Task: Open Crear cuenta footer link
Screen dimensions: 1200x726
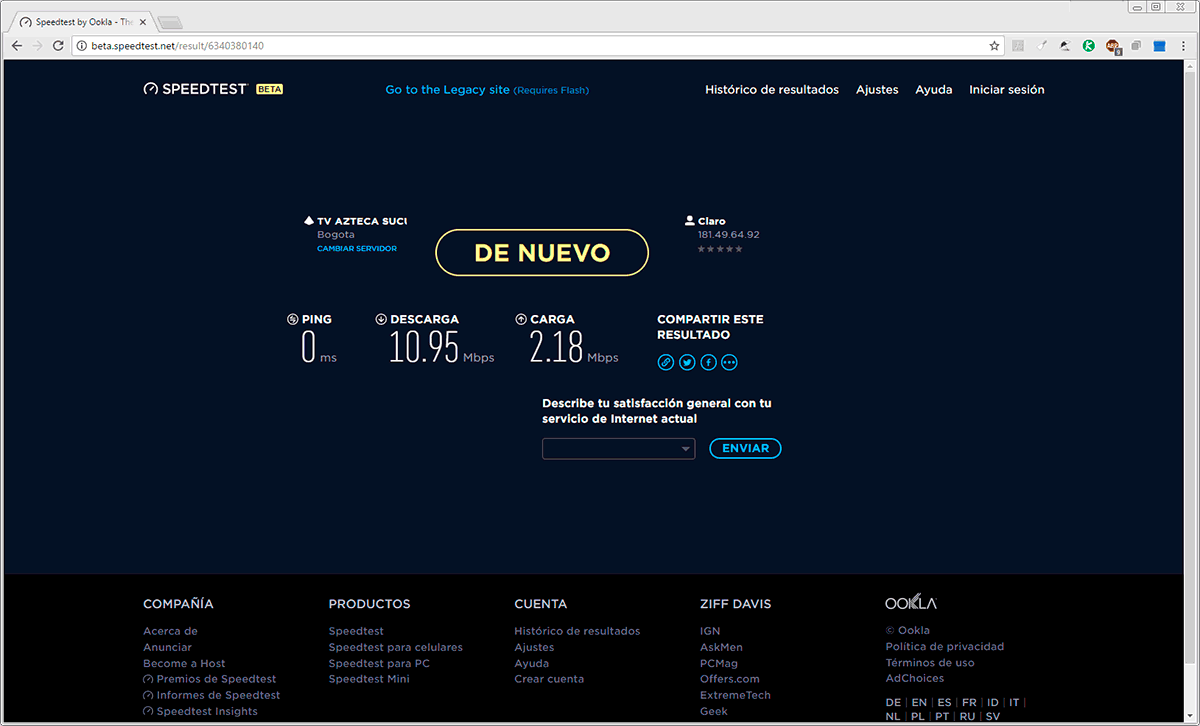Action: coord(549,679)
